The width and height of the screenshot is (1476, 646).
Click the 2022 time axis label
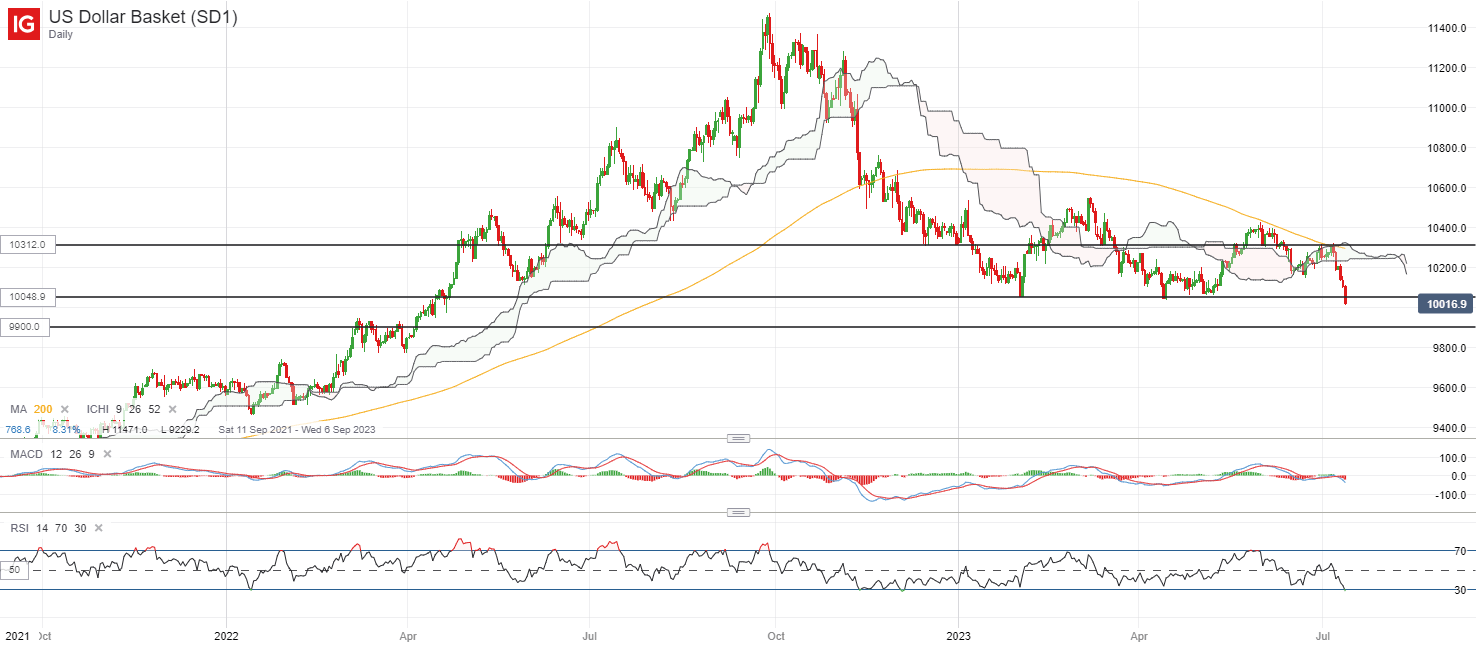[227, 635]
